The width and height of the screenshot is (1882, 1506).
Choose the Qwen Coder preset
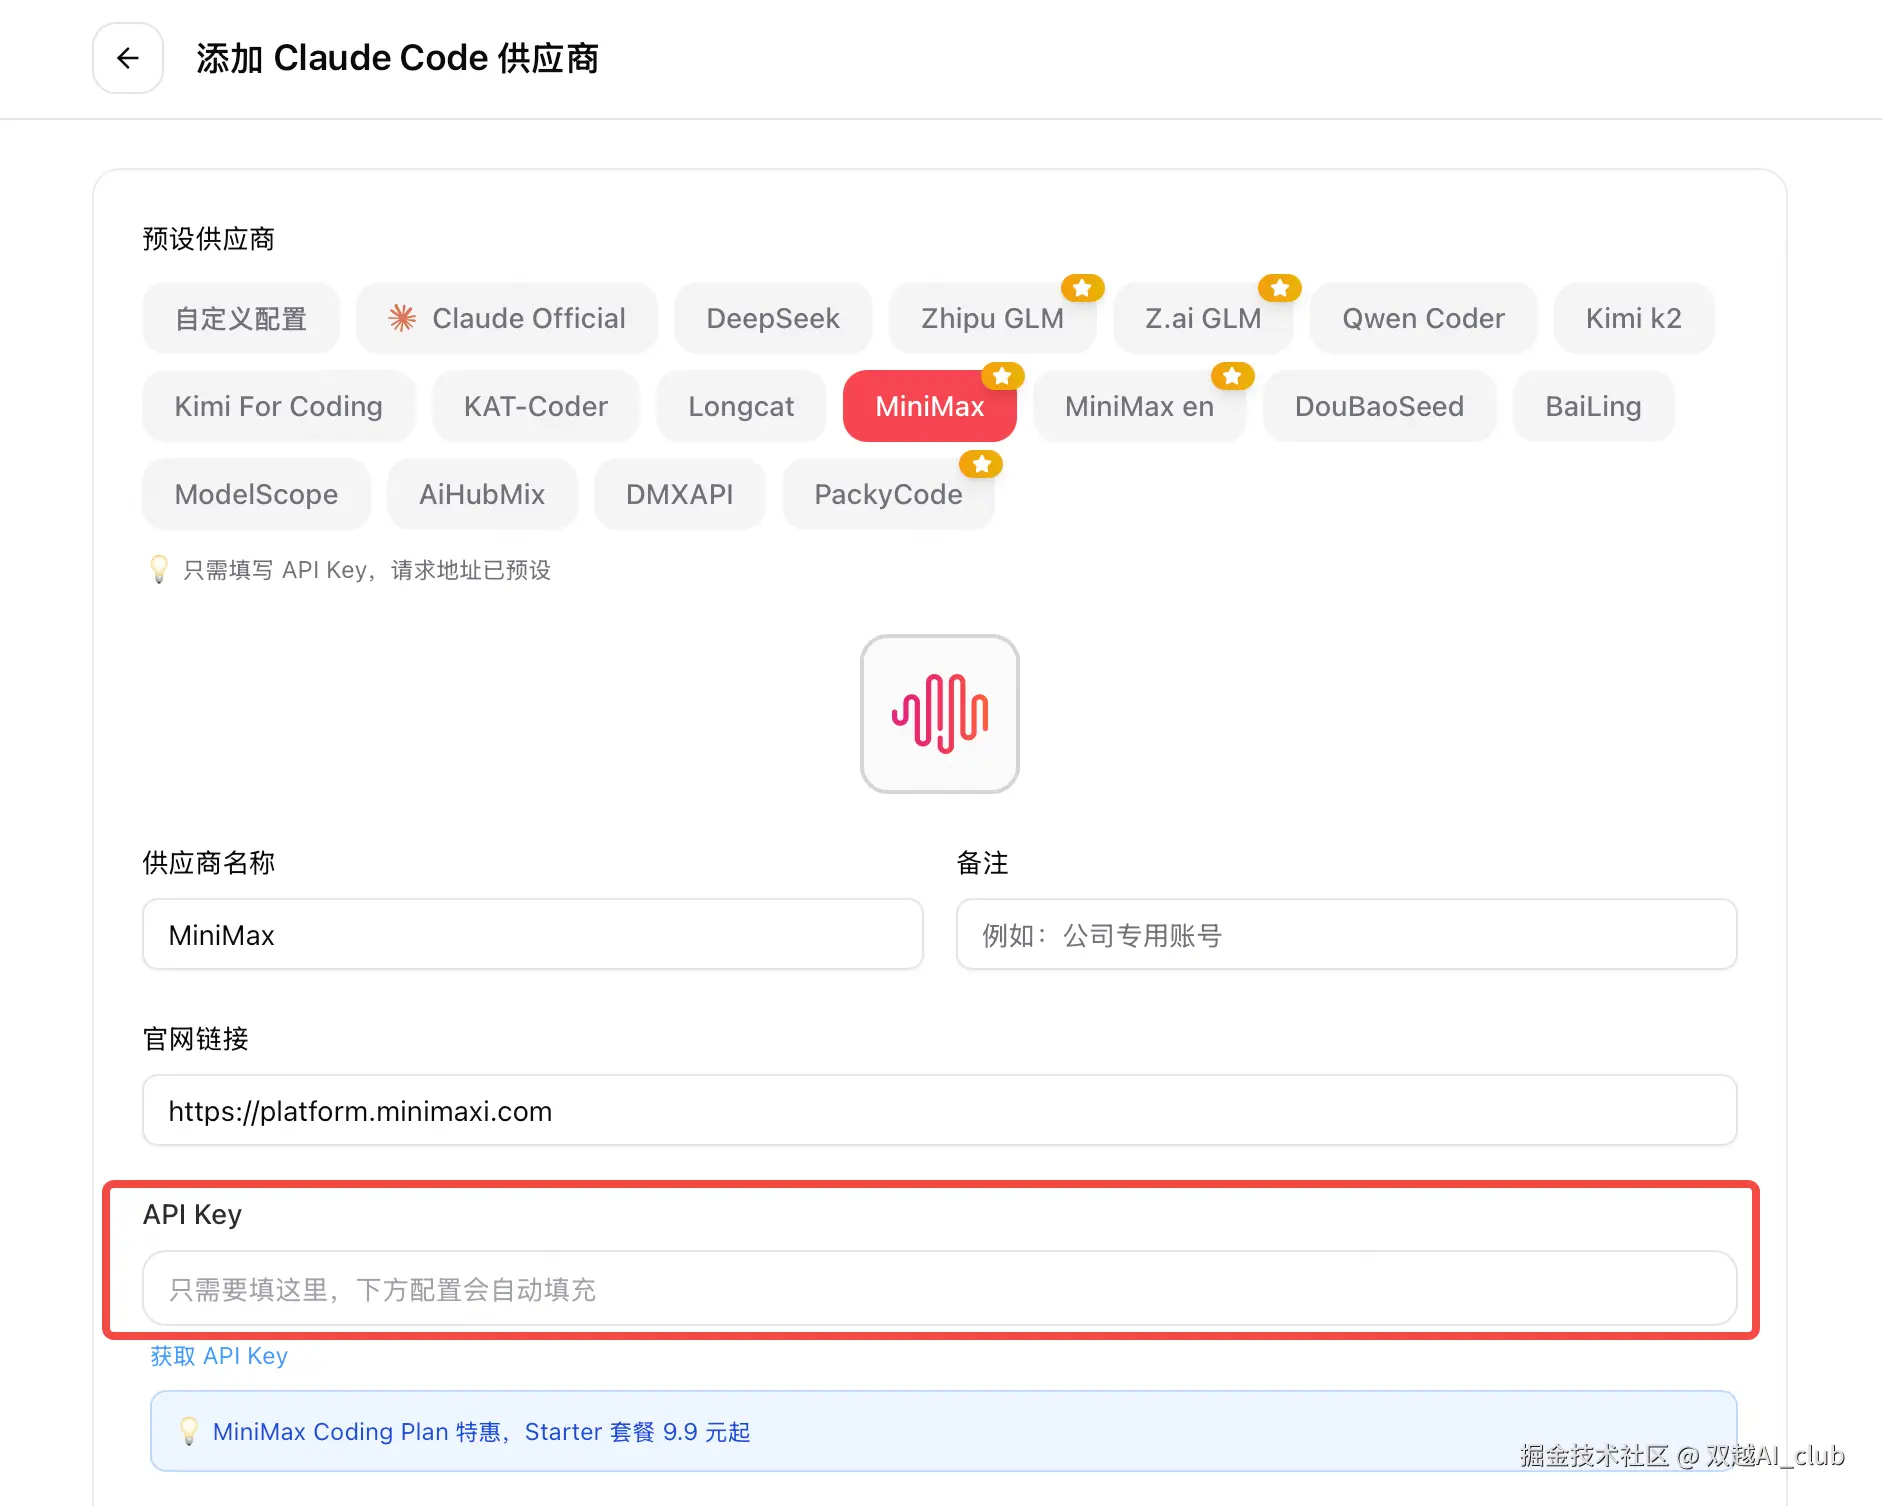pyautogui.click(x=1423, y=318)
